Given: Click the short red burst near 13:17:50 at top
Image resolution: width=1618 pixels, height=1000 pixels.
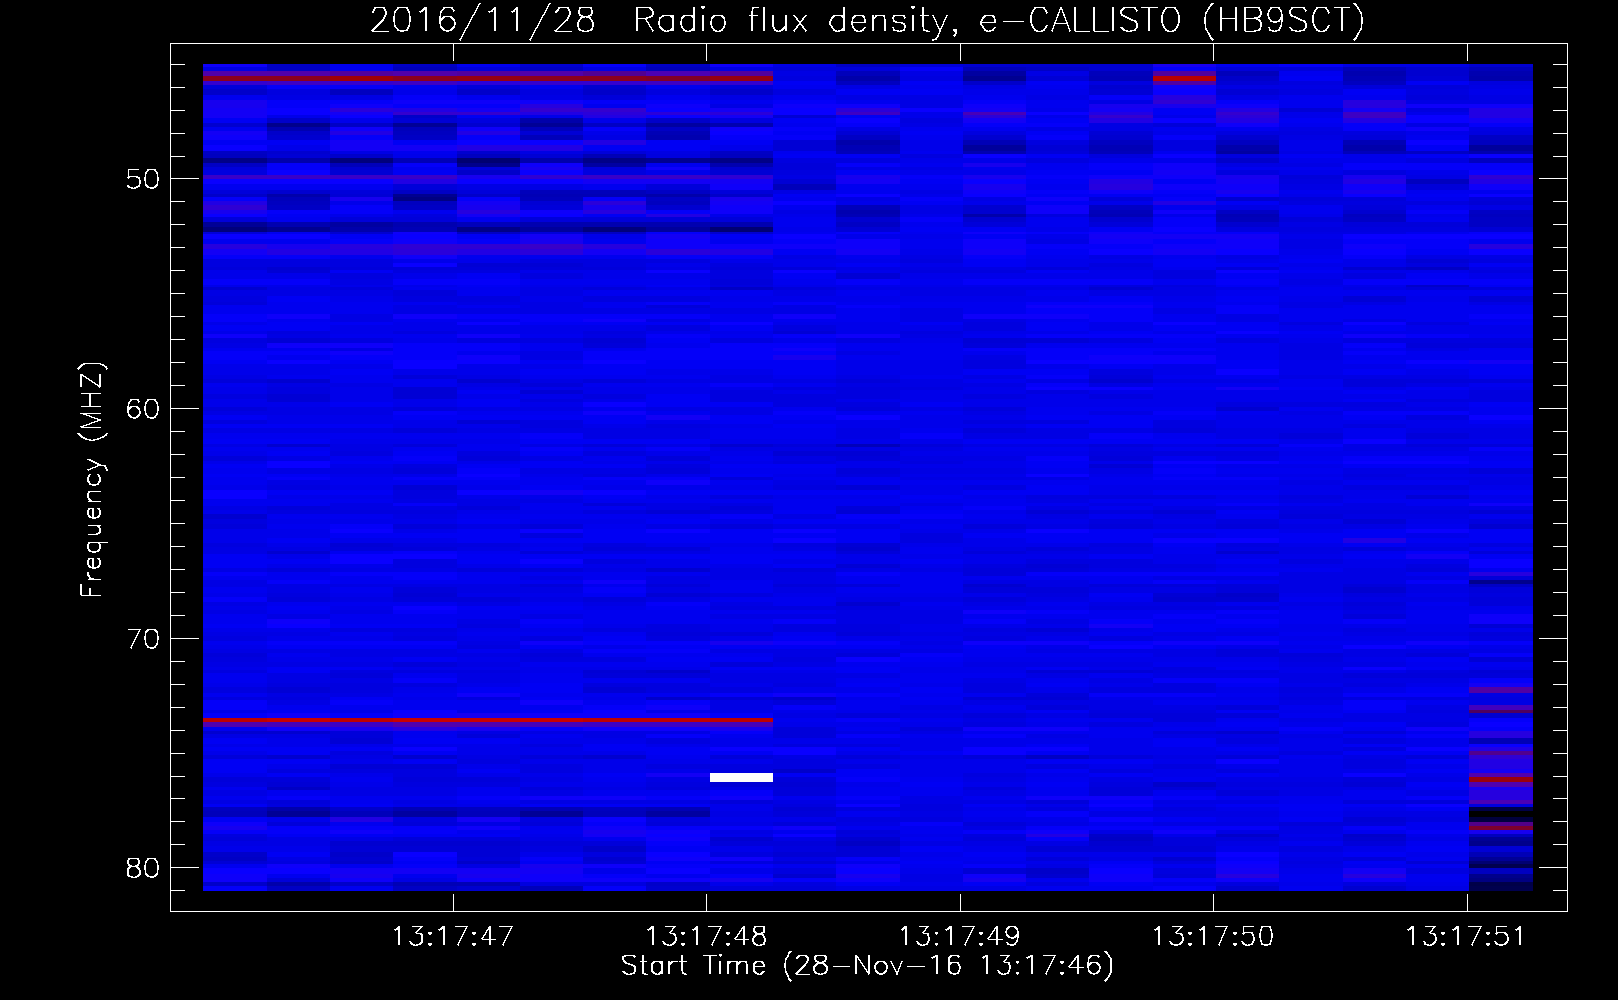Looking at the screenshot, I should [1184, 77].
